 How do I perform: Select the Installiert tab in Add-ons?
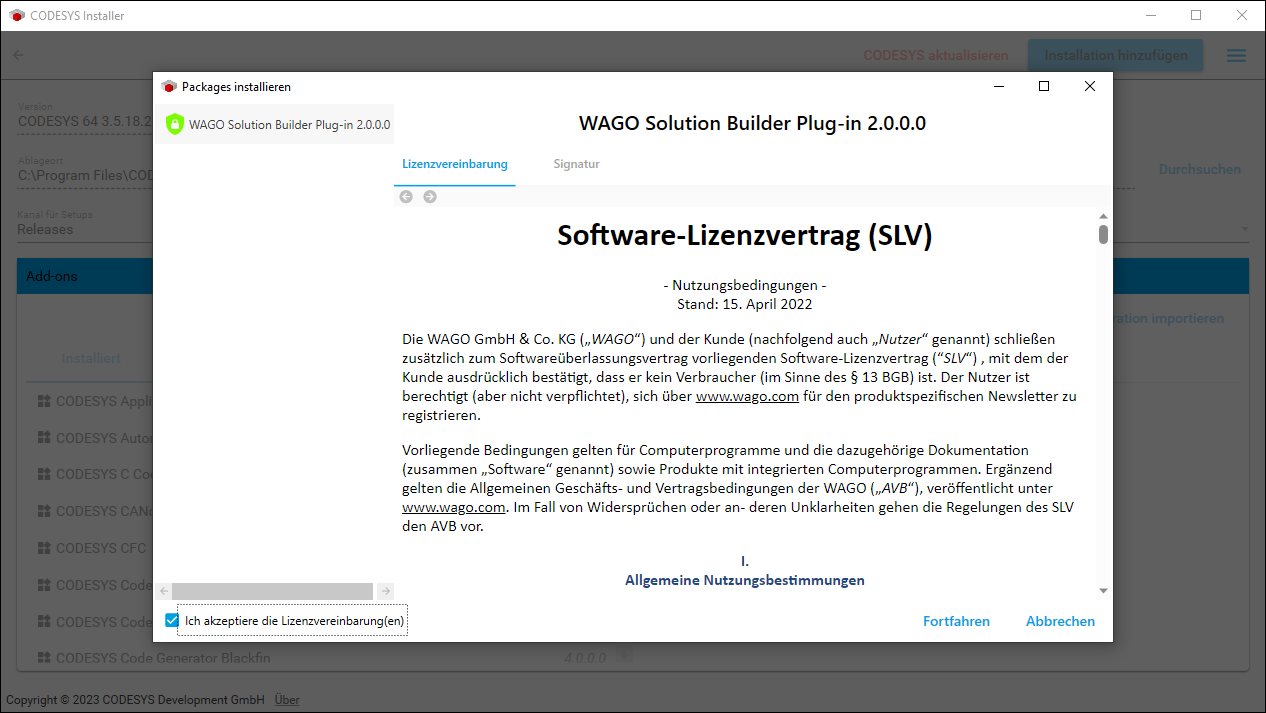pos(91,358)
